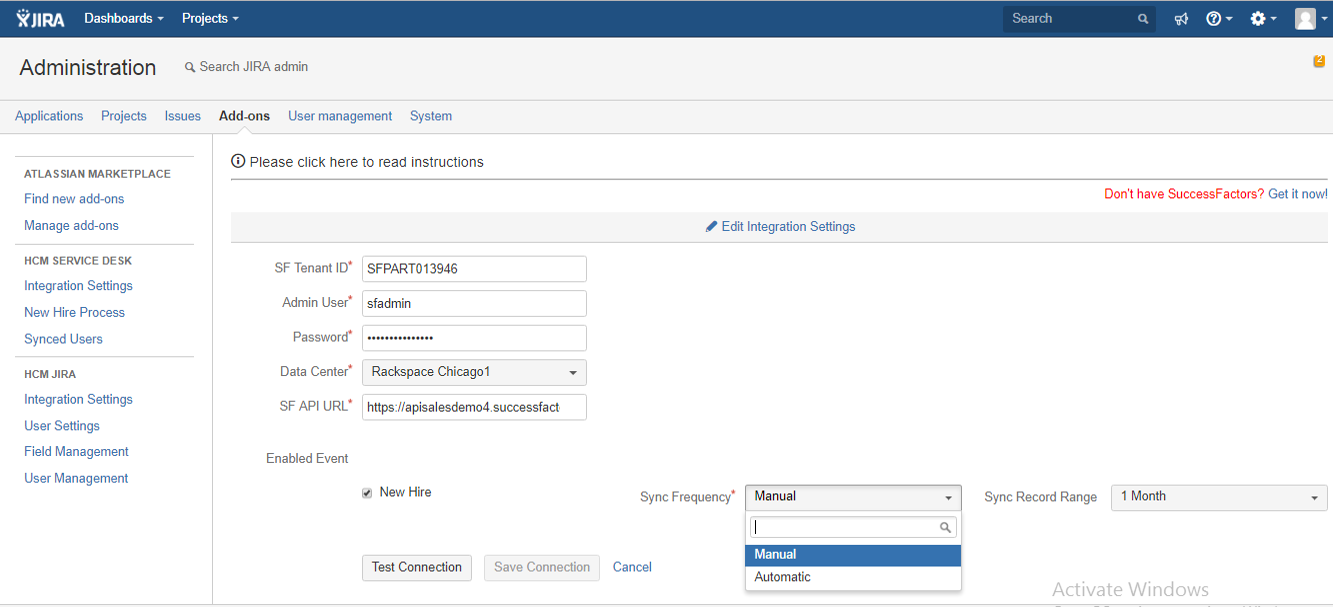Expand the Sync Record Range dropdown
The width and height of the screenshot is (1333, 607).
click(1219, 497)
